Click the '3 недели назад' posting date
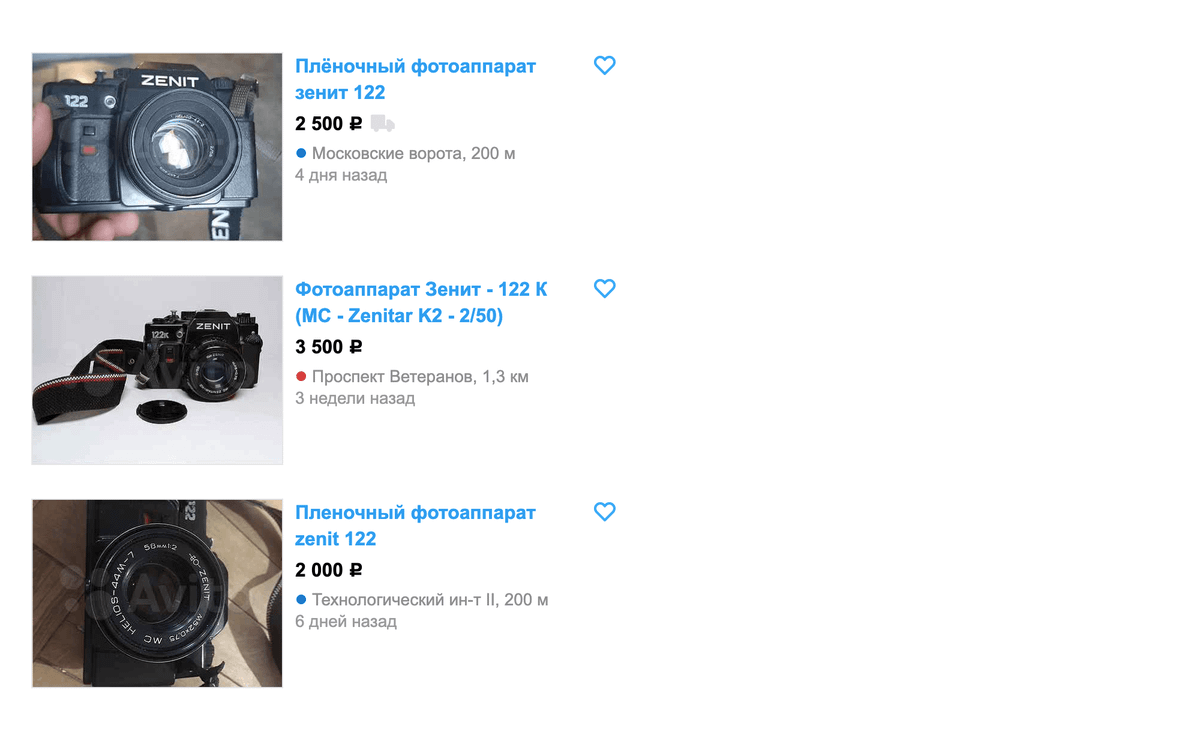This screenshot has width=1200, height=744. (x=355, y=398)
